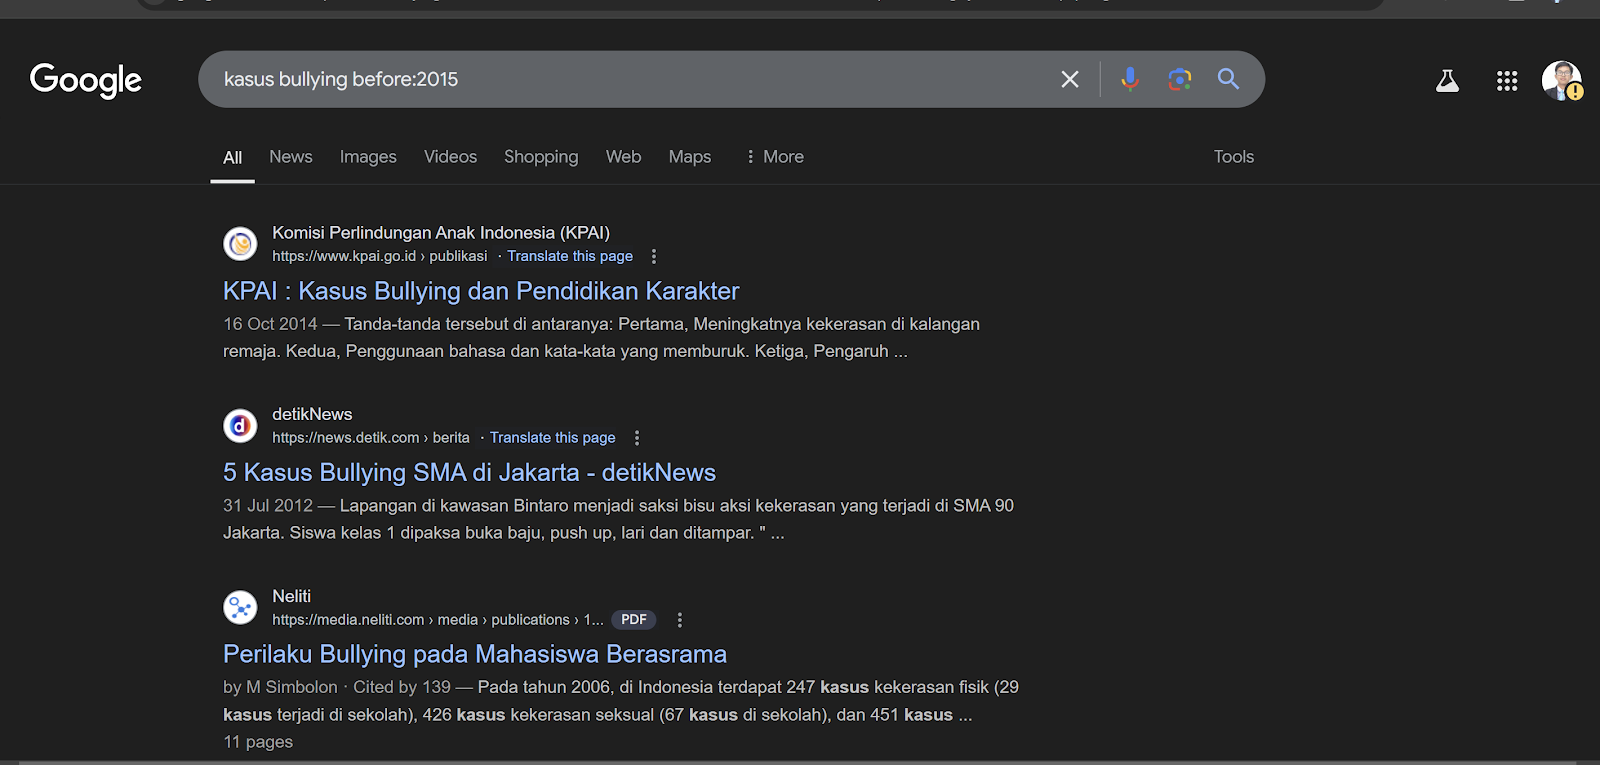Screen dimensions: 1600x765
Task: Switch to the Videos tab
Action: [x=450, y=157]
